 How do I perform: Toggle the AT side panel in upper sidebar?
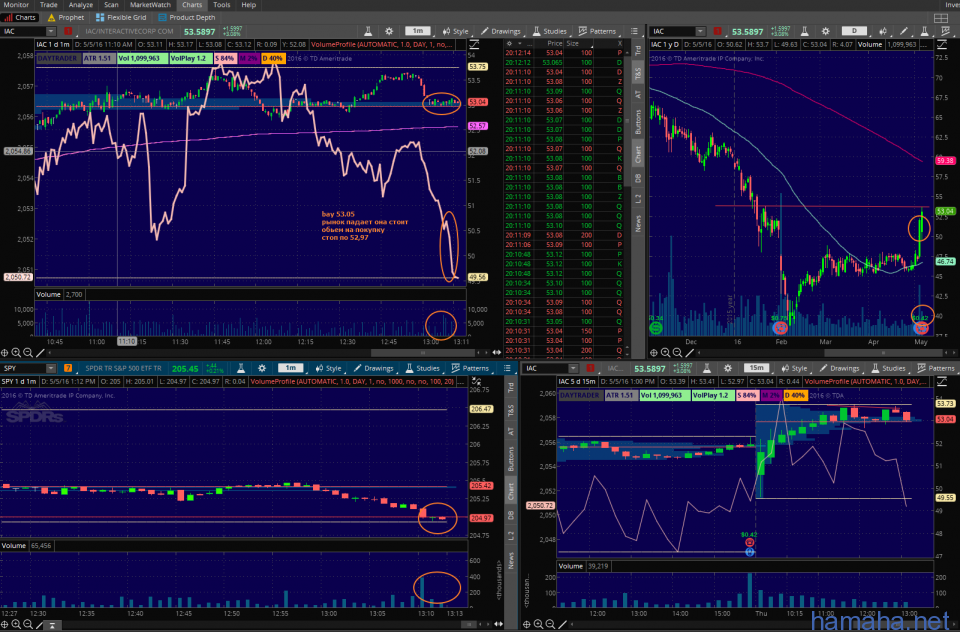pos(637,94)
